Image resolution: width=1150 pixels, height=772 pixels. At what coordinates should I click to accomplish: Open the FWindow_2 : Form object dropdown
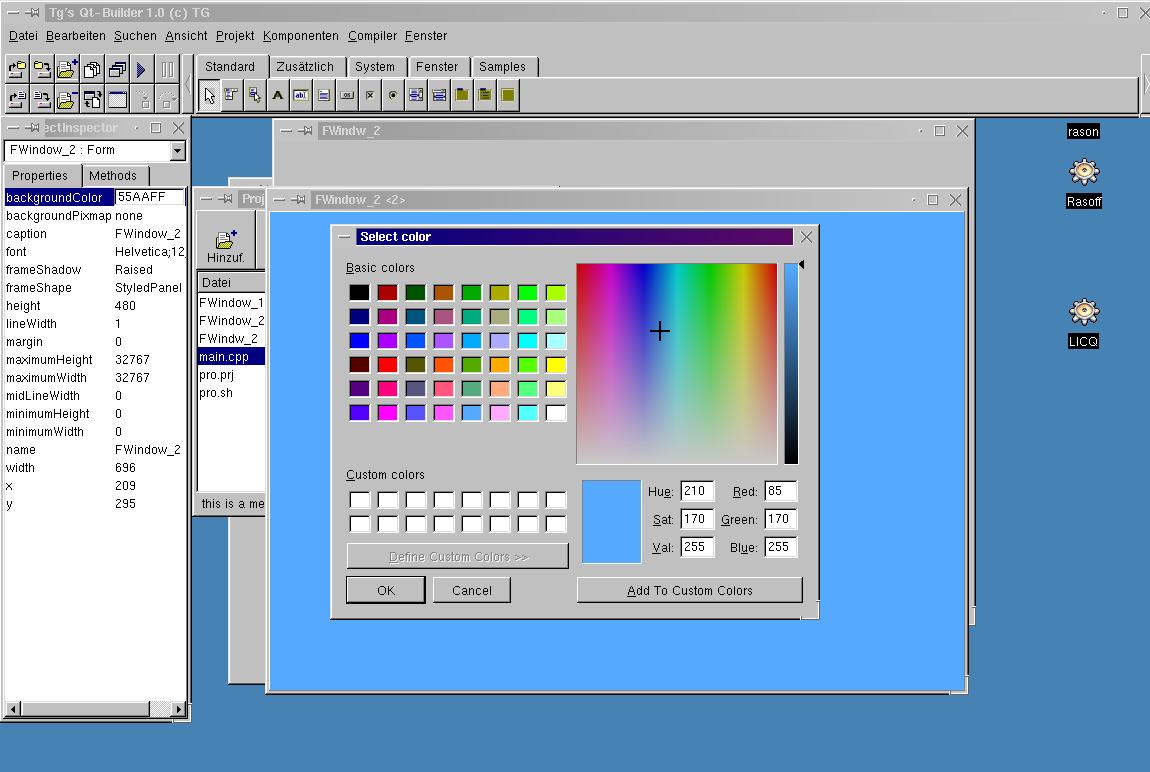click(x=177, y=151)
